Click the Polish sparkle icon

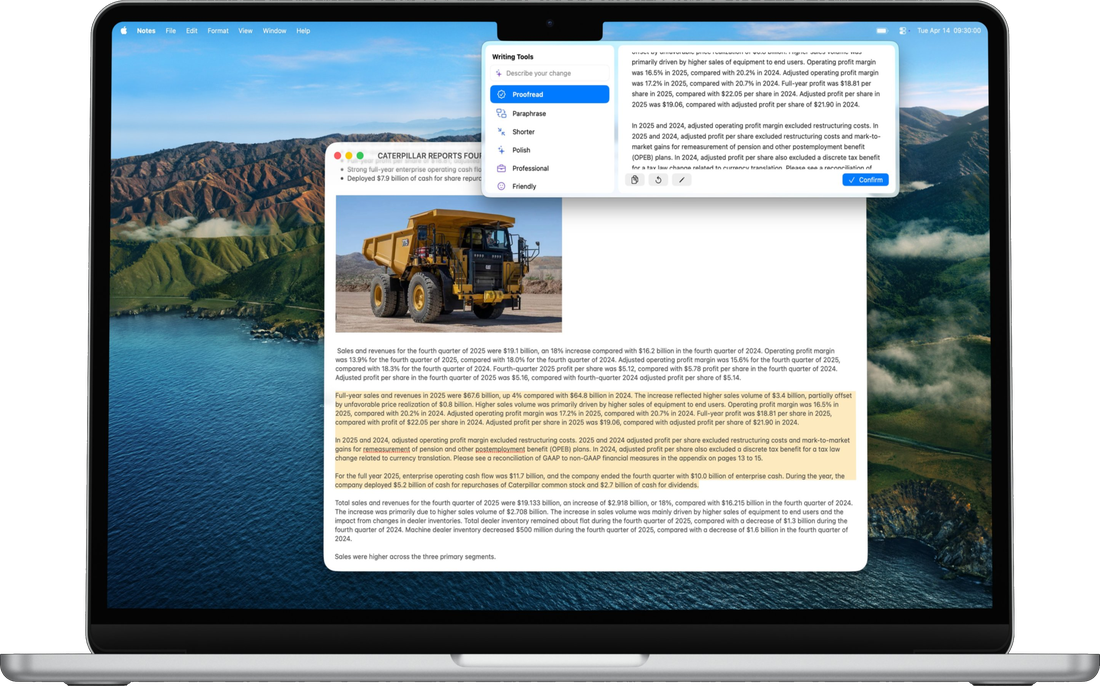pos(501,149)
